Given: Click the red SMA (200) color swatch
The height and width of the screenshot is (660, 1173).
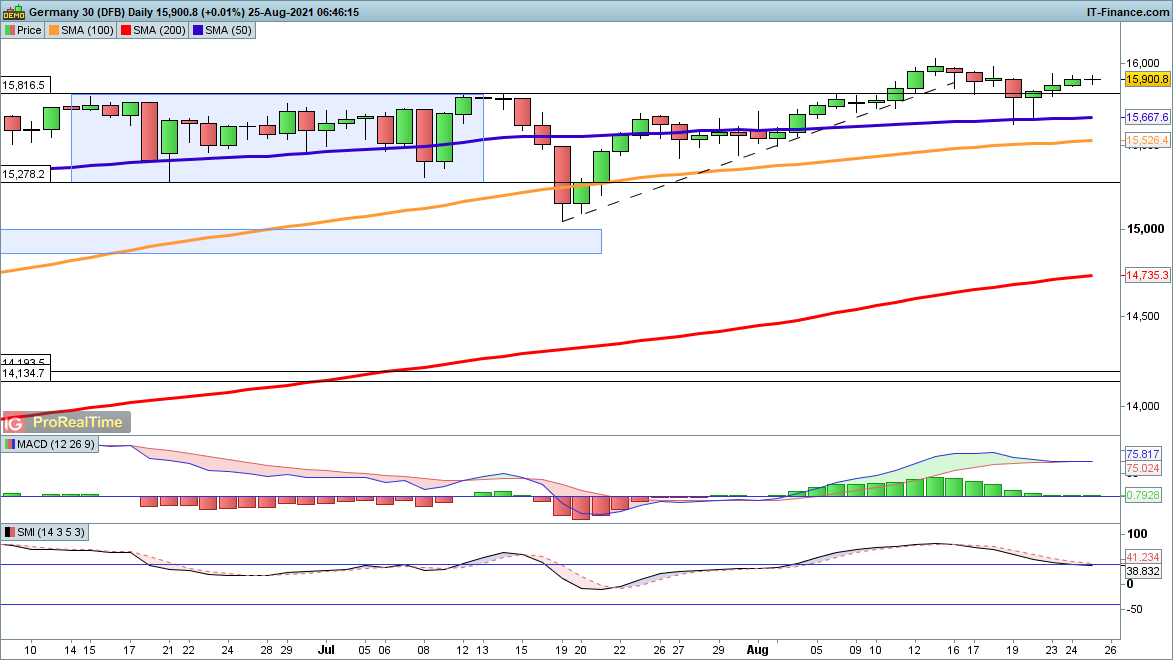Looking at the screenshot, I should (x=126, y=30).
